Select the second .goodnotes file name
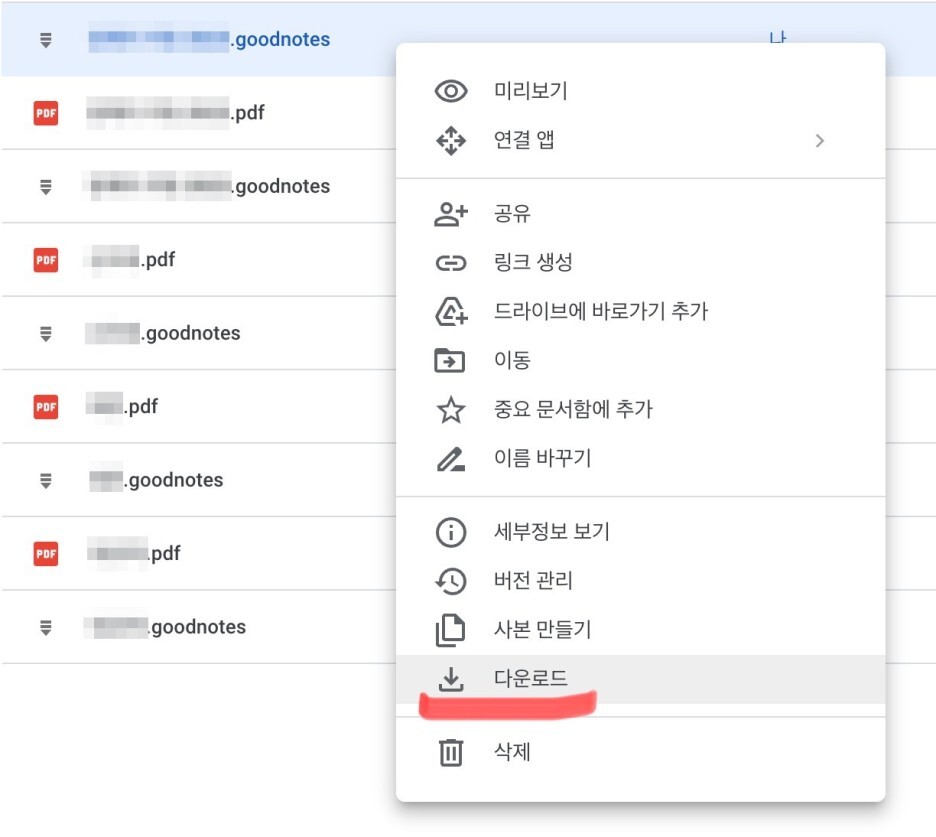Screen dimensions: 936x837 pyautogui.click(x=207, y=186)
